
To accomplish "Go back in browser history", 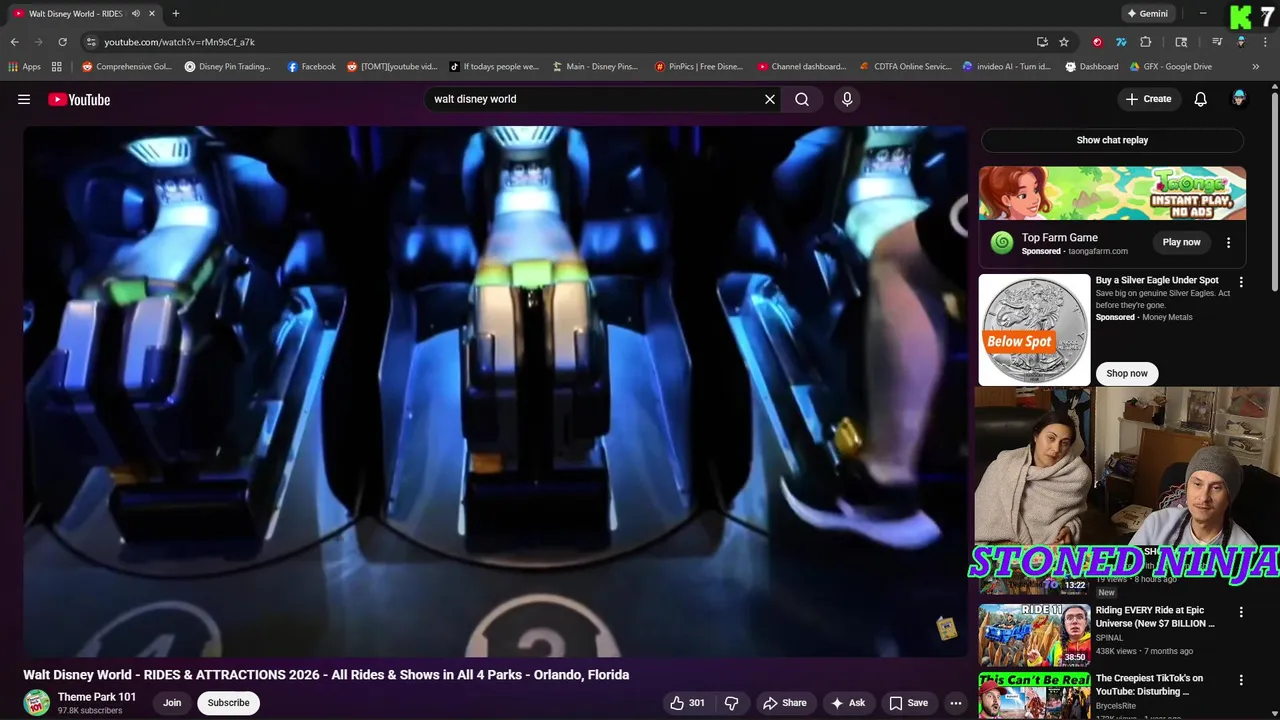I will [x=14, y=42].
